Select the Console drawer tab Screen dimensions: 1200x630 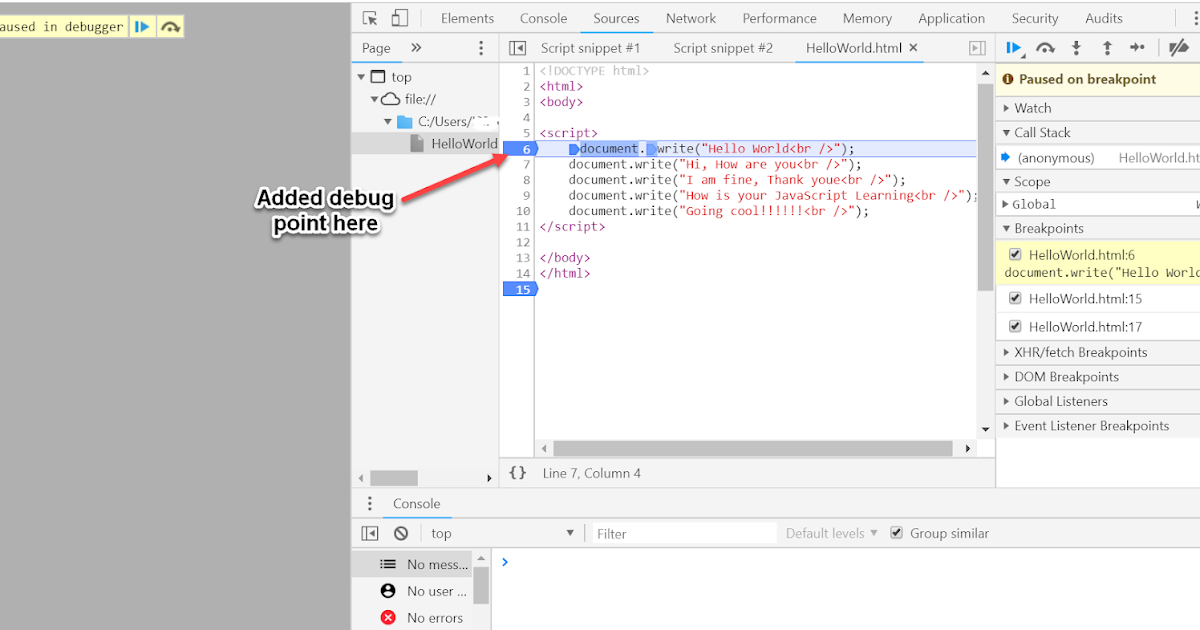416,504
